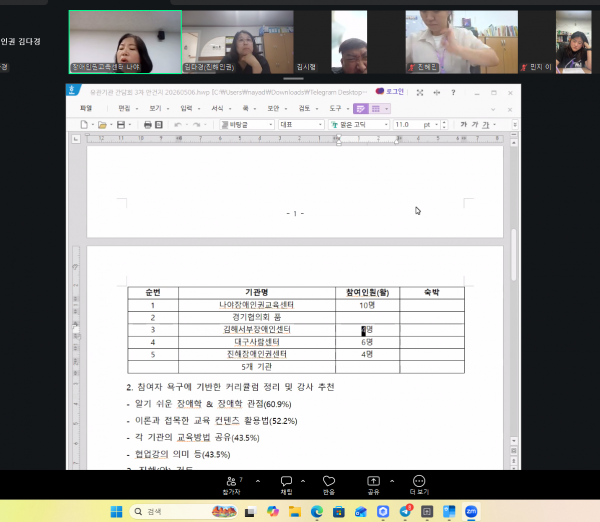Viewport: 600px width, 522px height.
Task: Click the document vertical scrollbar thumb
Action: tap(514, 254)
